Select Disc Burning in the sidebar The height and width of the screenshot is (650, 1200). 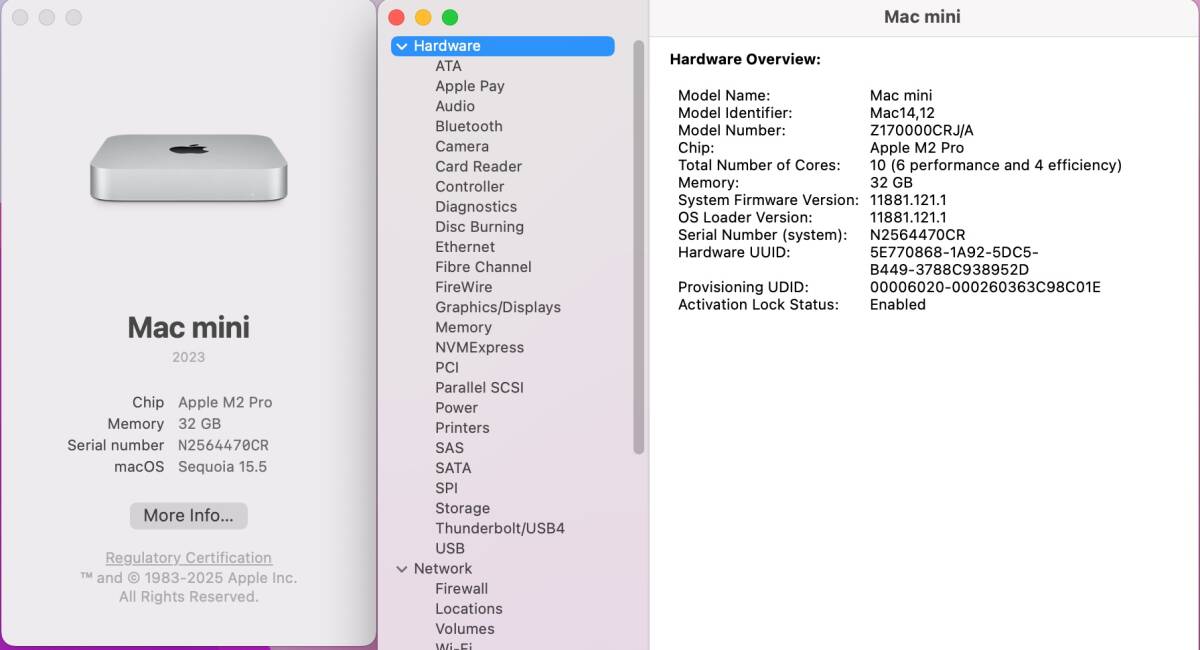[480, 226]
